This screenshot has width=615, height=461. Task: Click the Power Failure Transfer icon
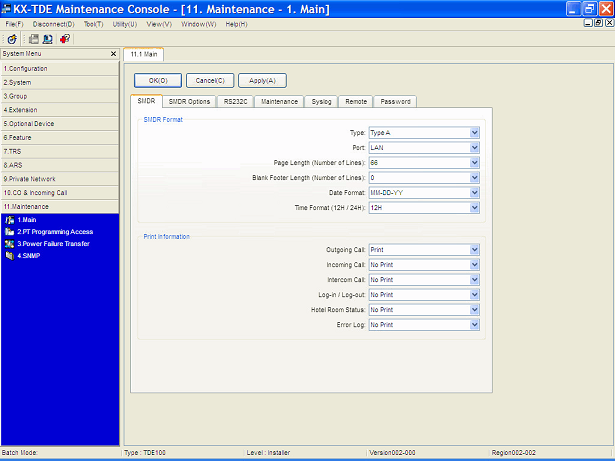tap(9, 244)
